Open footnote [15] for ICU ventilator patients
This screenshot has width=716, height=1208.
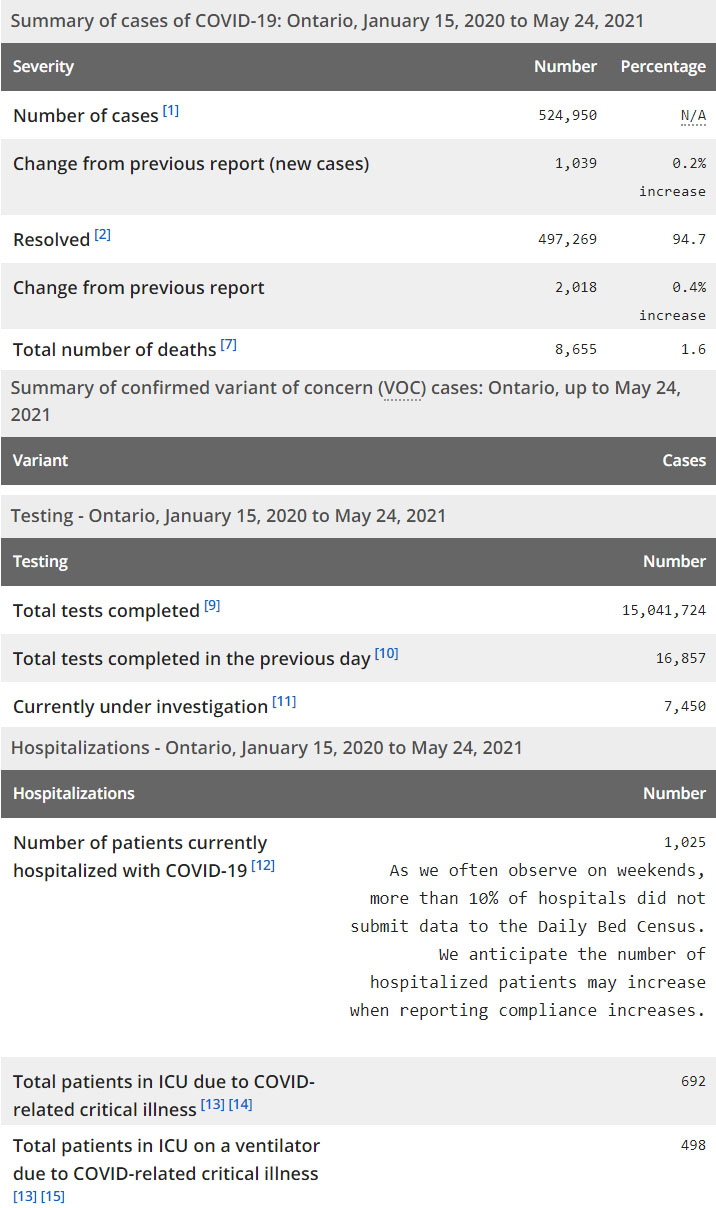pyautogui.click(x=53, y=1196)
